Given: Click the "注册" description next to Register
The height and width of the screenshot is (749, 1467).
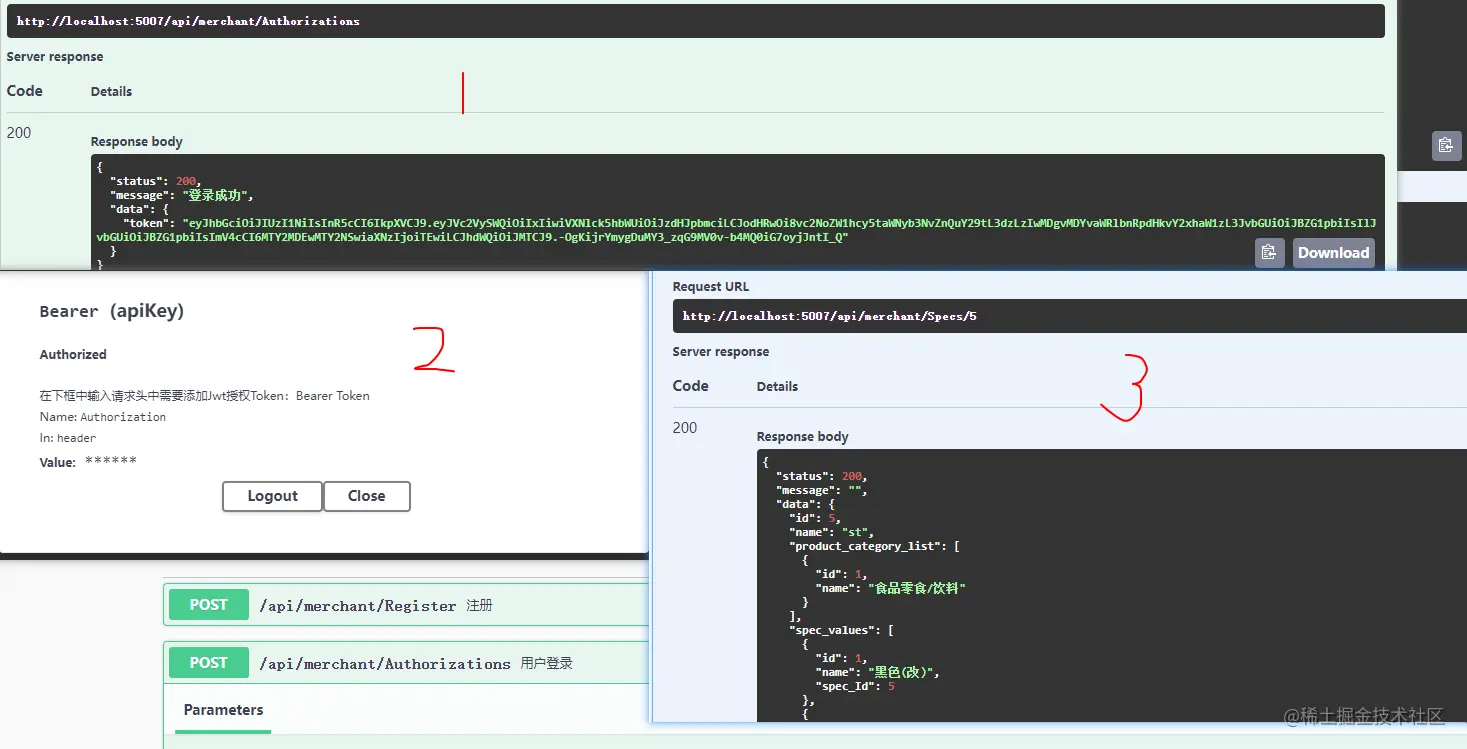Looking at the screenshot, I should pyautogui.click(x=479, y=606).
